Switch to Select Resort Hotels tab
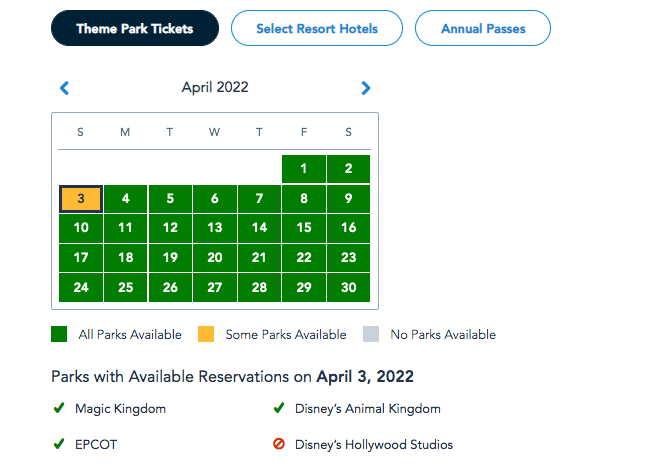663x470 pixels. point(317,29)
